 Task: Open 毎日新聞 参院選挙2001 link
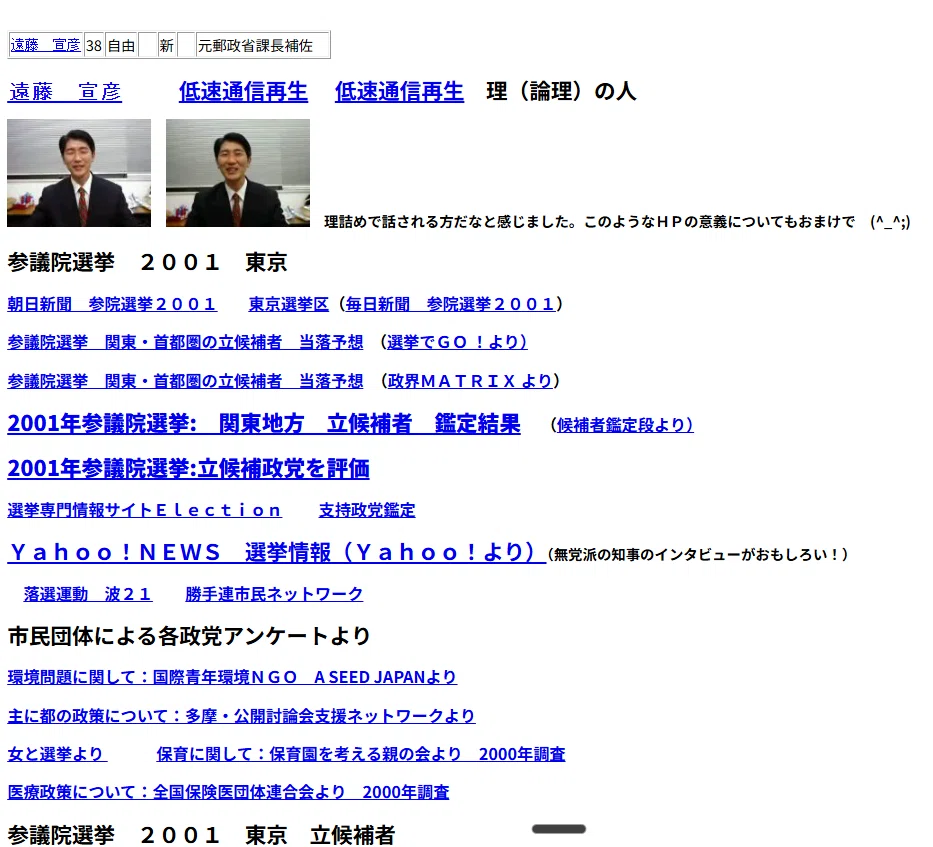coord(450,304)
